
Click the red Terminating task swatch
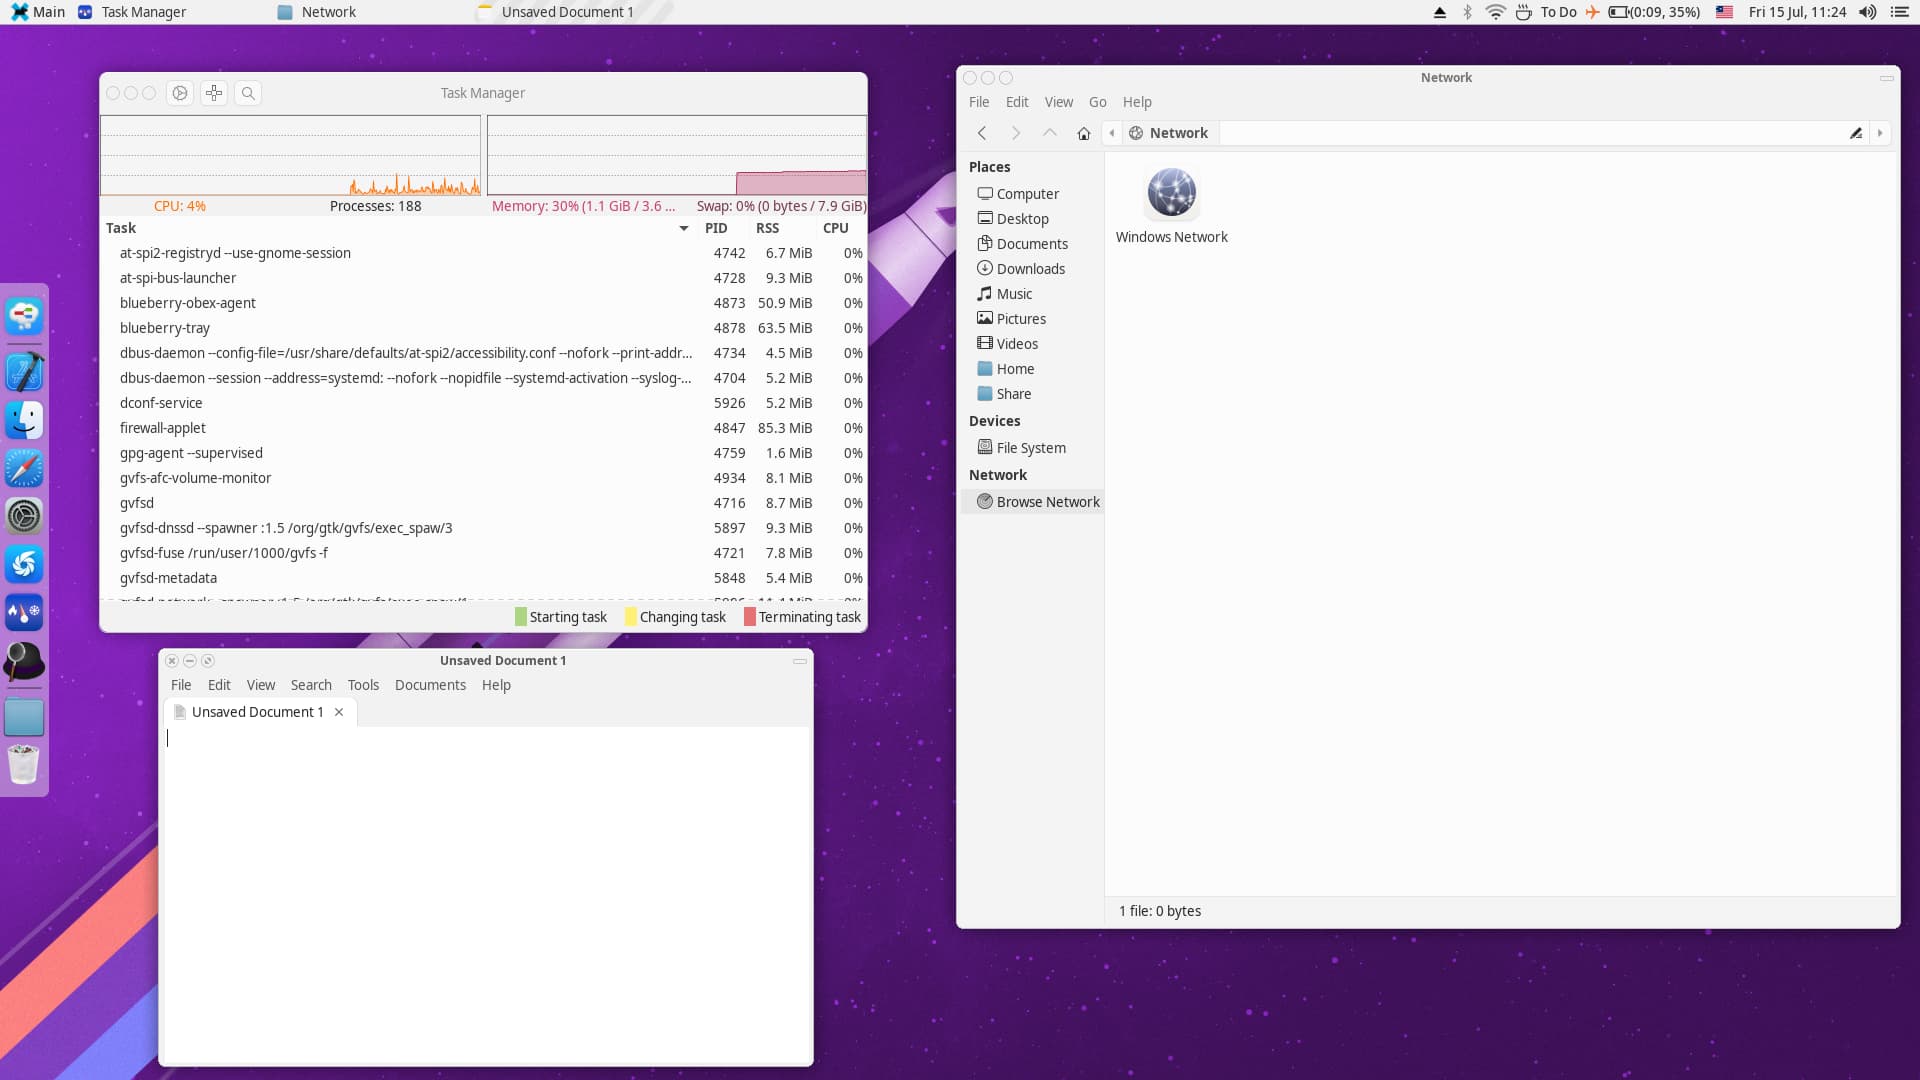tap(750, 617)
